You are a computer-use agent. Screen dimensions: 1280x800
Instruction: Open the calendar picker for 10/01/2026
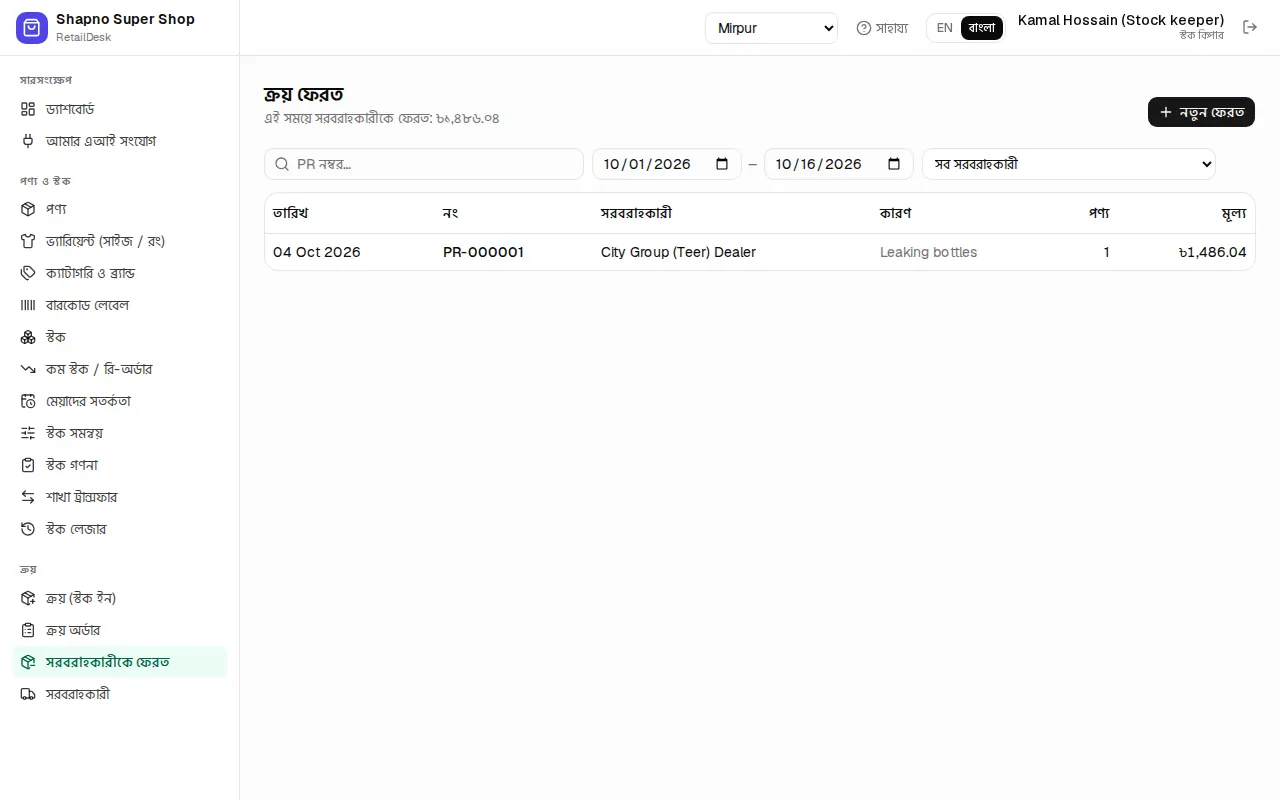(x=722, y=164)
